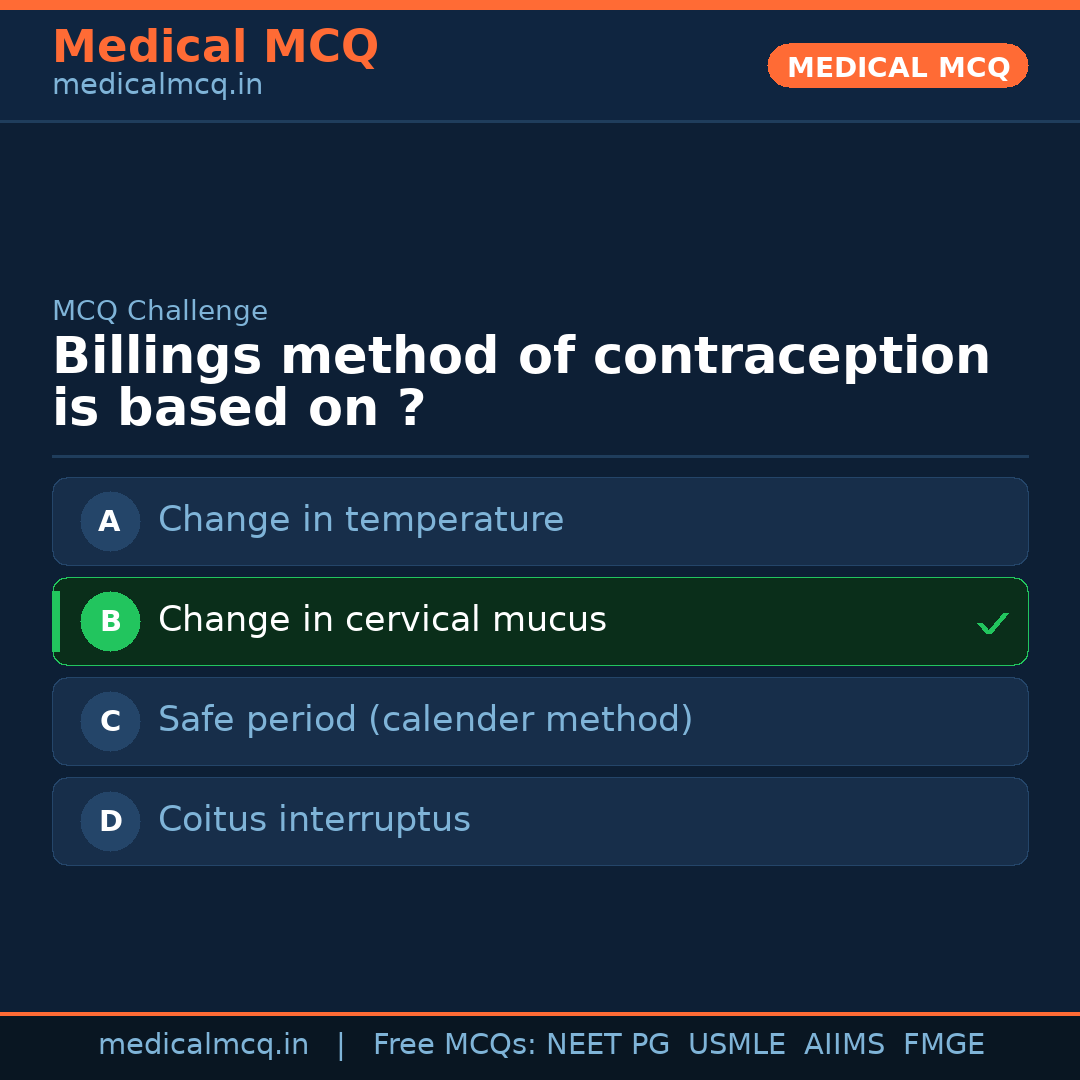Choose 'Safe period (calender method)' answer
The width and height of the screenshot is (1080, 1080).
click(x=425, y=720)
